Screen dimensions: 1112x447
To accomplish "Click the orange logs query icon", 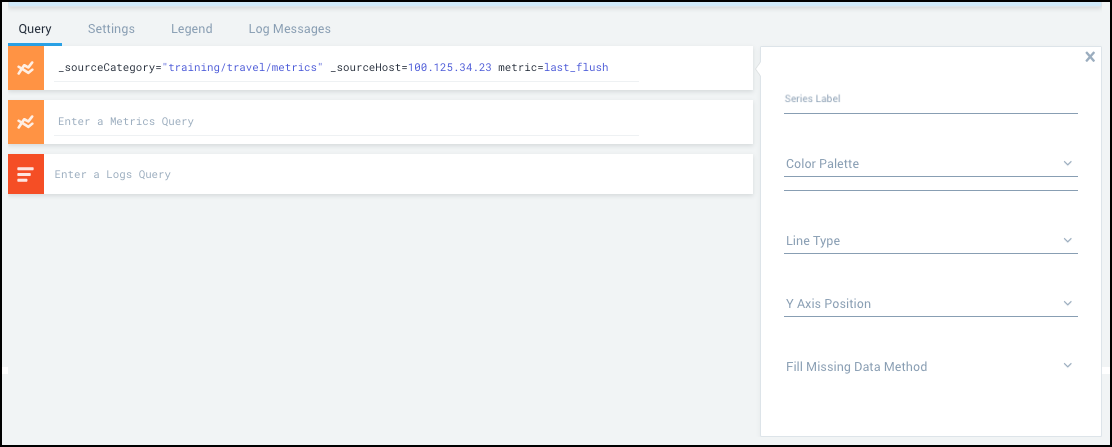I will [x=26, y=174].
